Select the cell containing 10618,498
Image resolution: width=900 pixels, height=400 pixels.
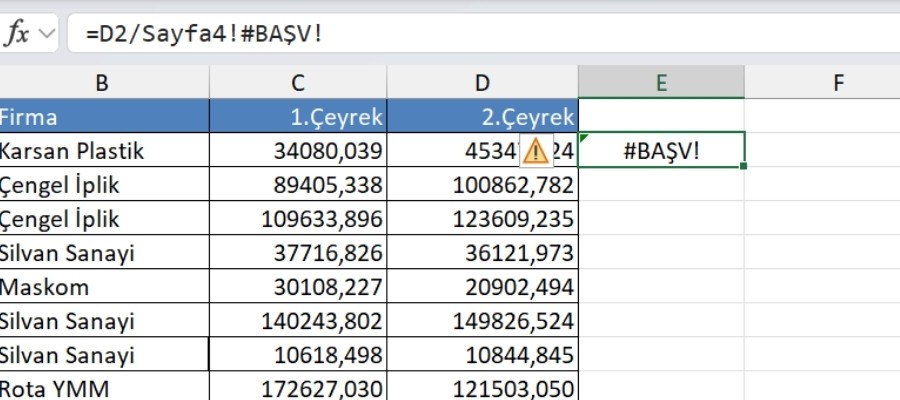297,355
